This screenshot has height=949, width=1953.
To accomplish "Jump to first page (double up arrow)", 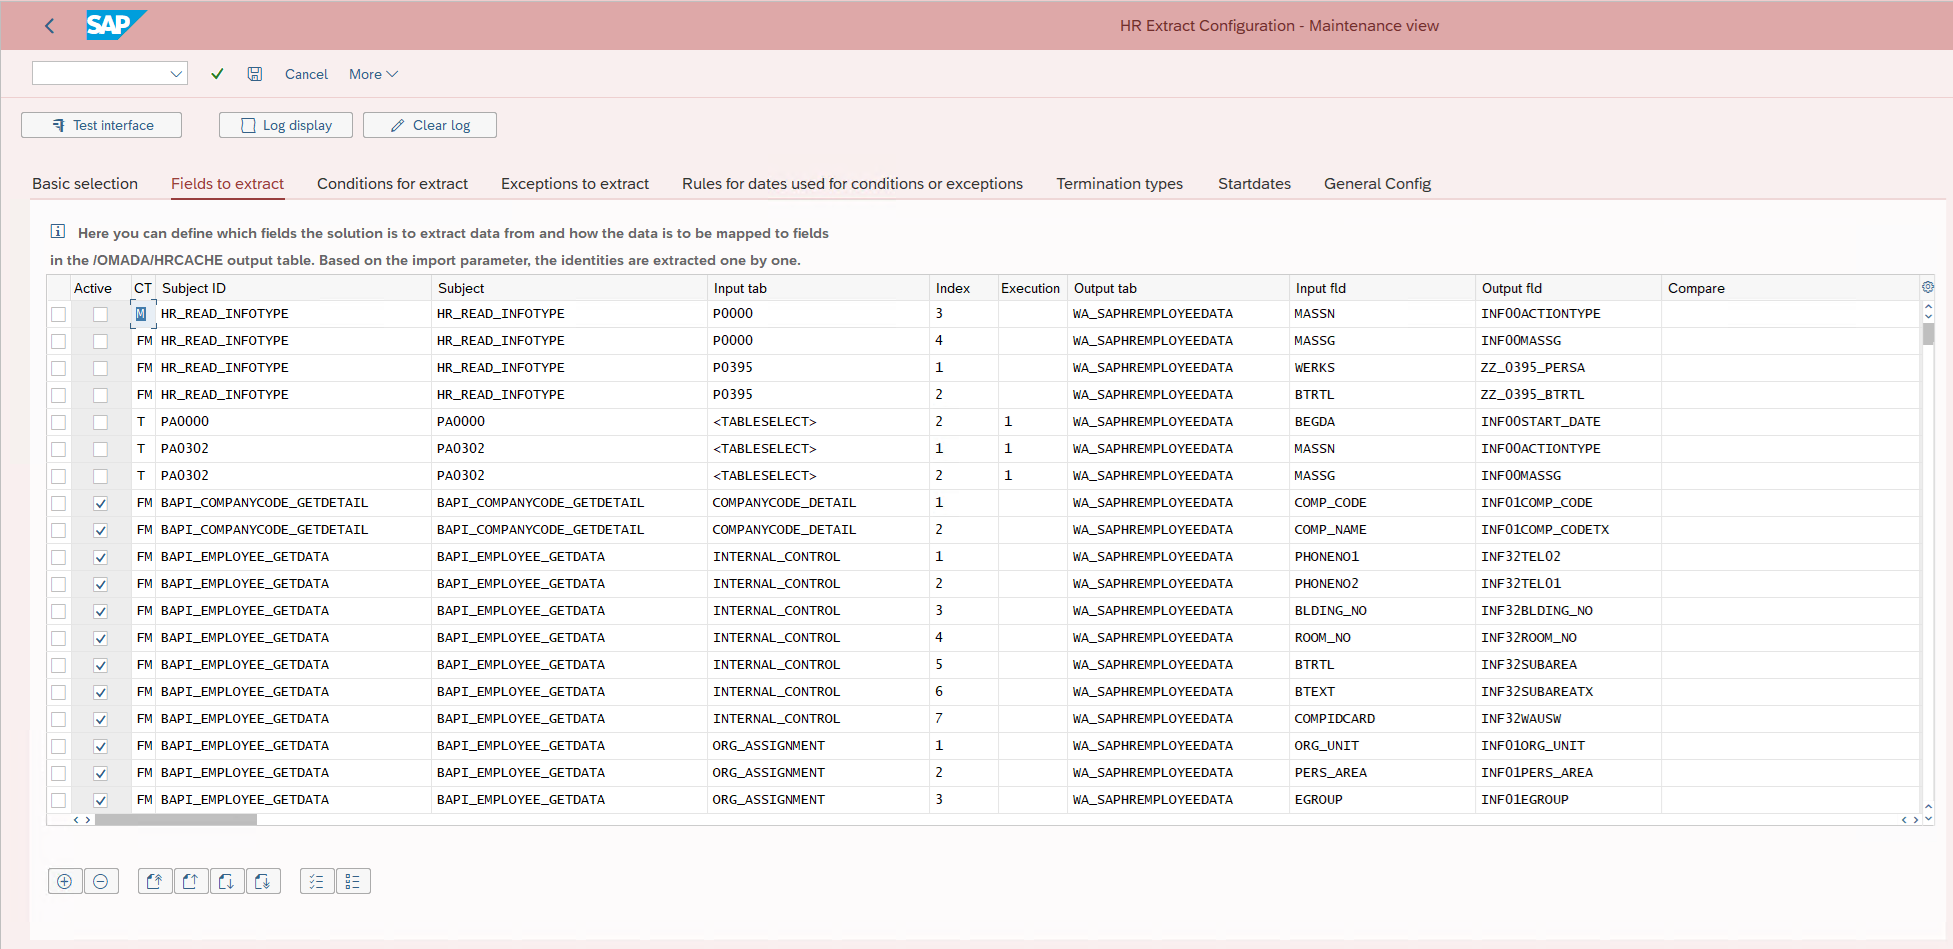I will pyautogui.click(x=154, y=881).
